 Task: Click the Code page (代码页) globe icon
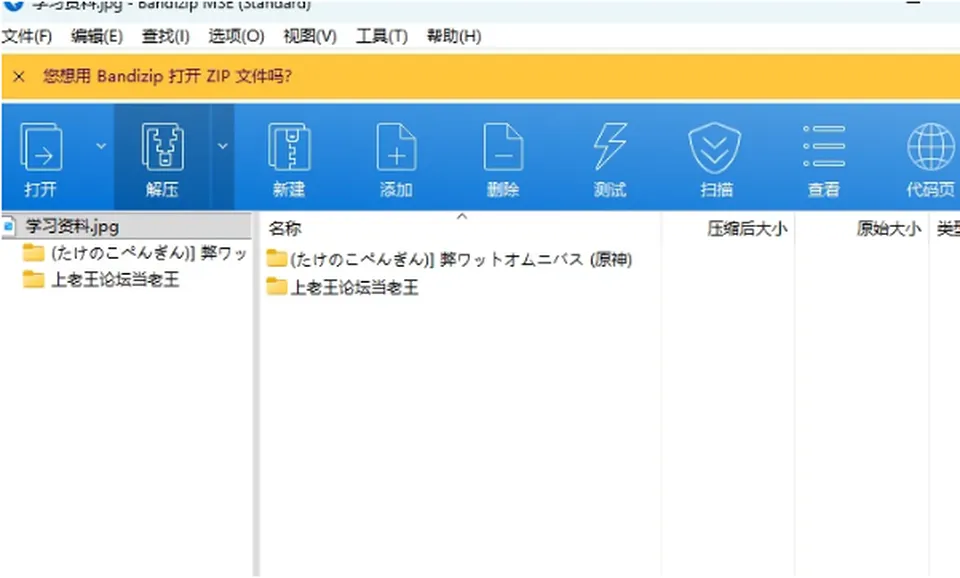(x=931, y=146)
